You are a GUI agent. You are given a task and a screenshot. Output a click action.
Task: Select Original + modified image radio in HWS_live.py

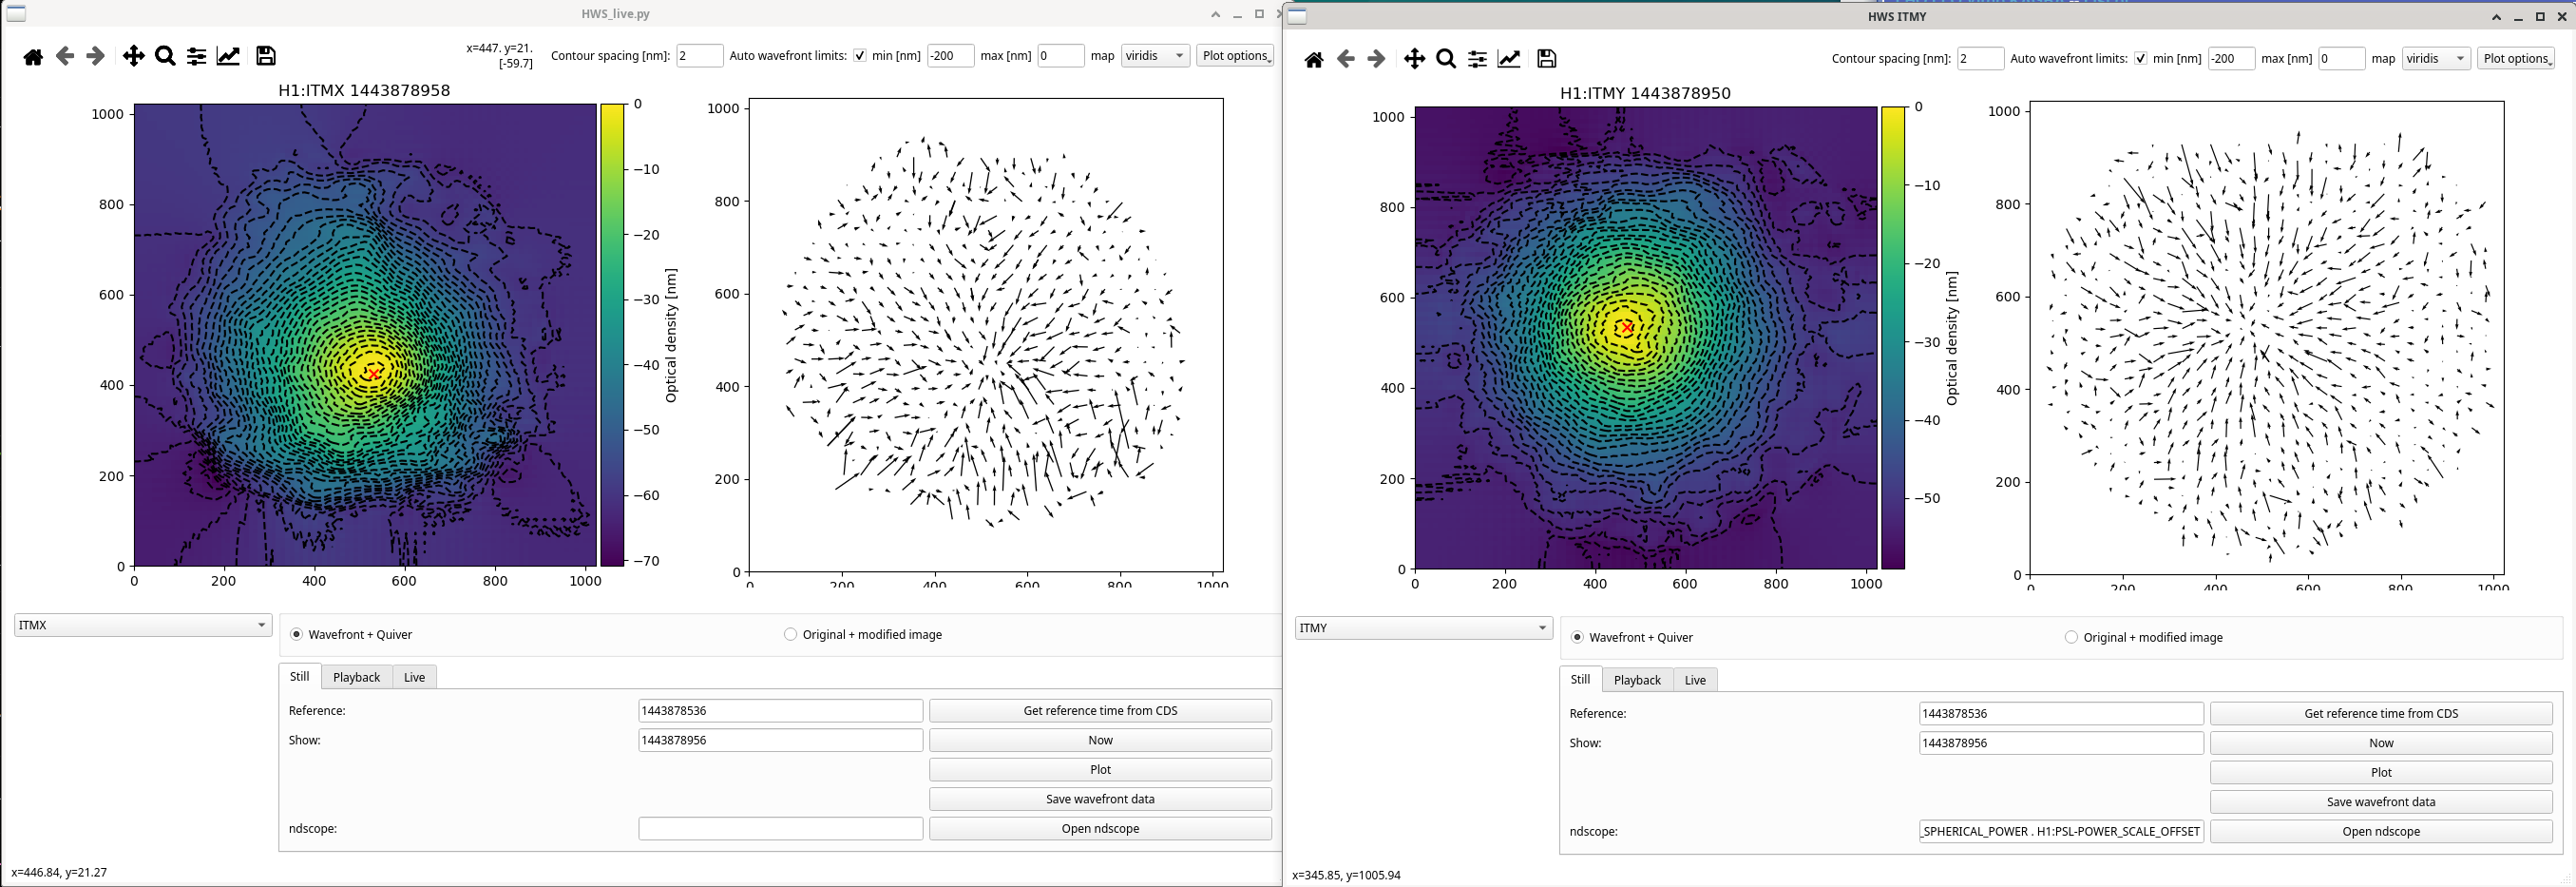(x=791, y=635)
